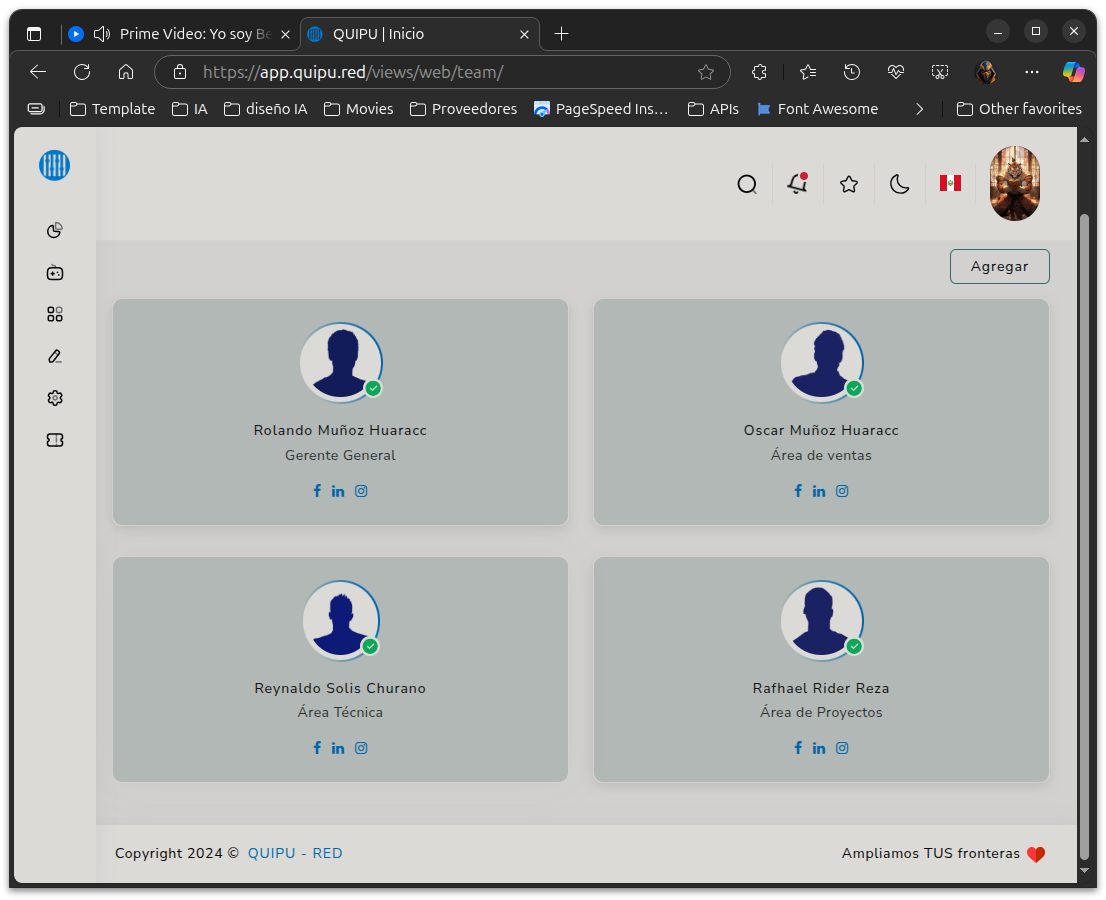Screen dimensions: 1106x900
Task: Open the QUIPU - RED footer link
Action: (295, 853)
